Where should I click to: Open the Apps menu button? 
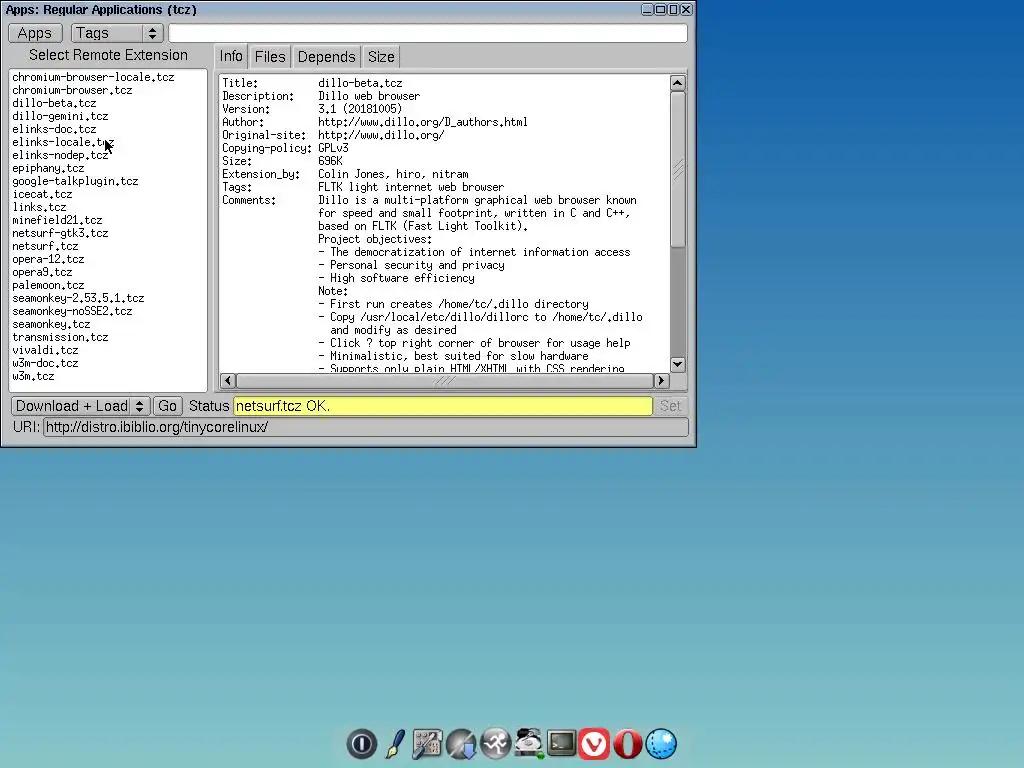35,33
